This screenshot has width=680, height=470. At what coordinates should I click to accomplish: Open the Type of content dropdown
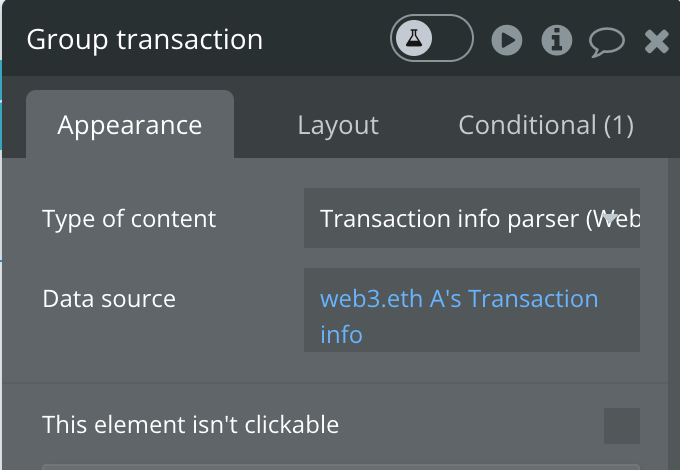(472, 218)
